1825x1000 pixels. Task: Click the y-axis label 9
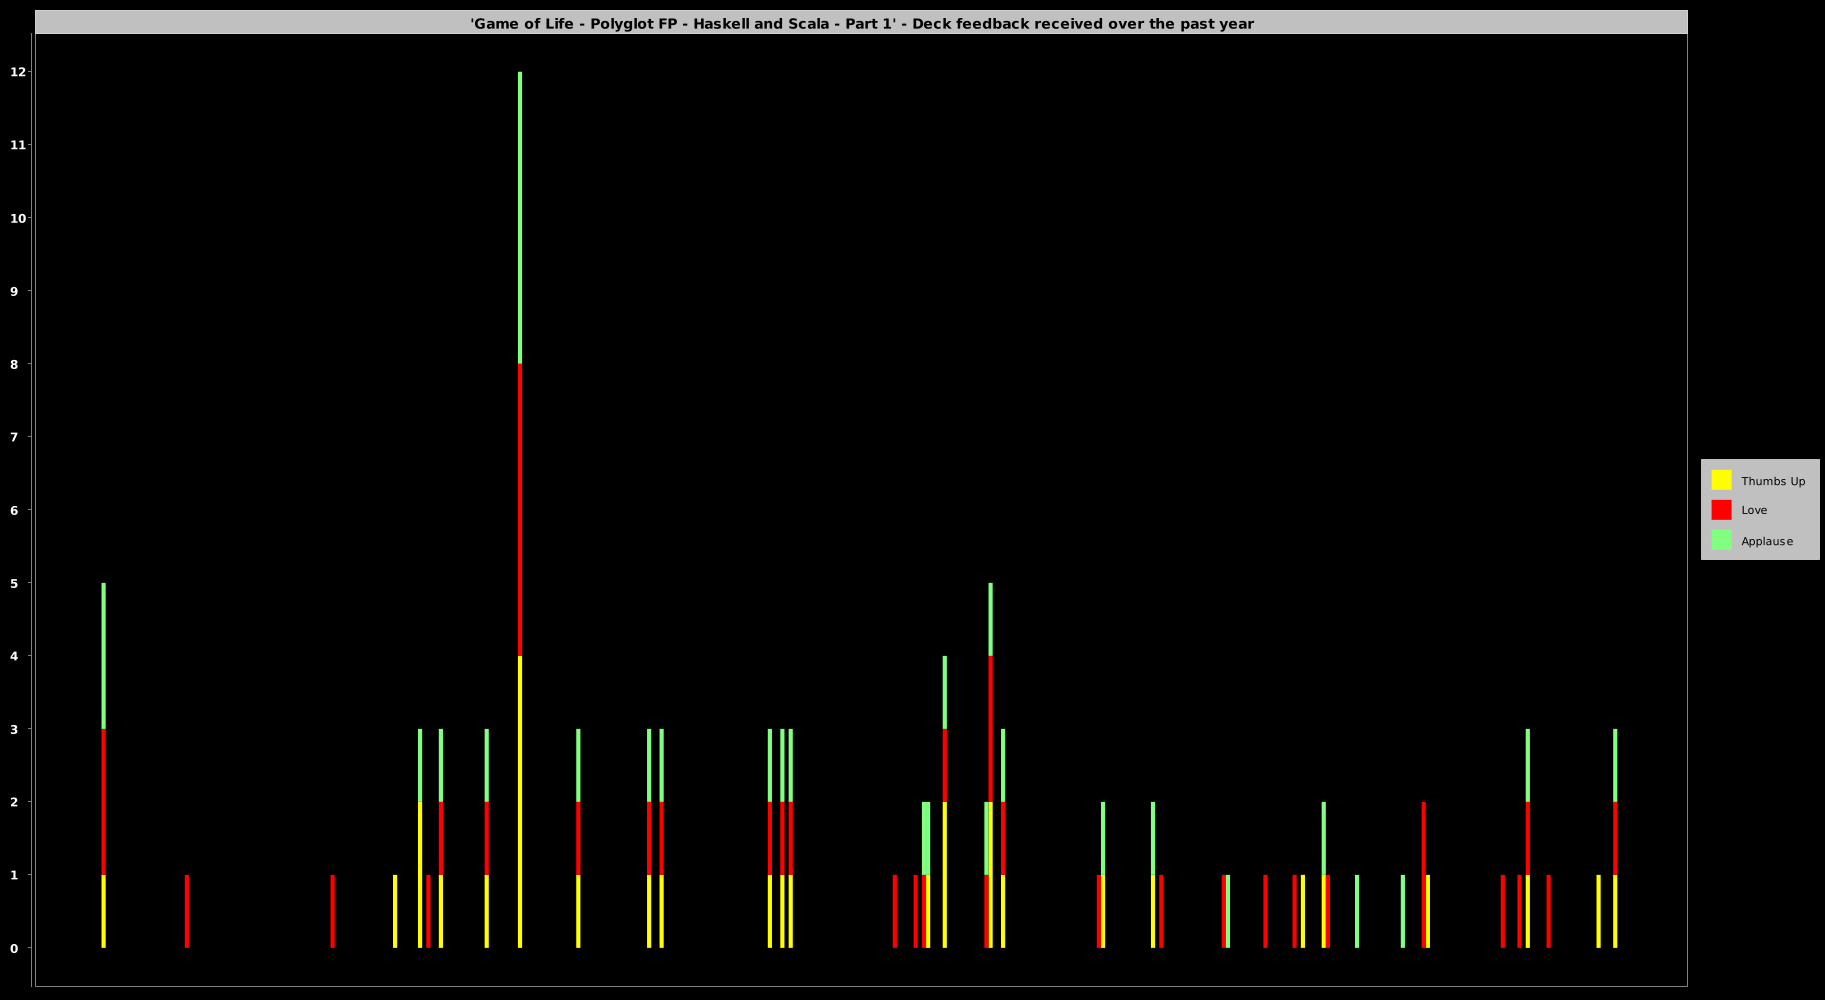pyautogui.click(x=14, y=291)
